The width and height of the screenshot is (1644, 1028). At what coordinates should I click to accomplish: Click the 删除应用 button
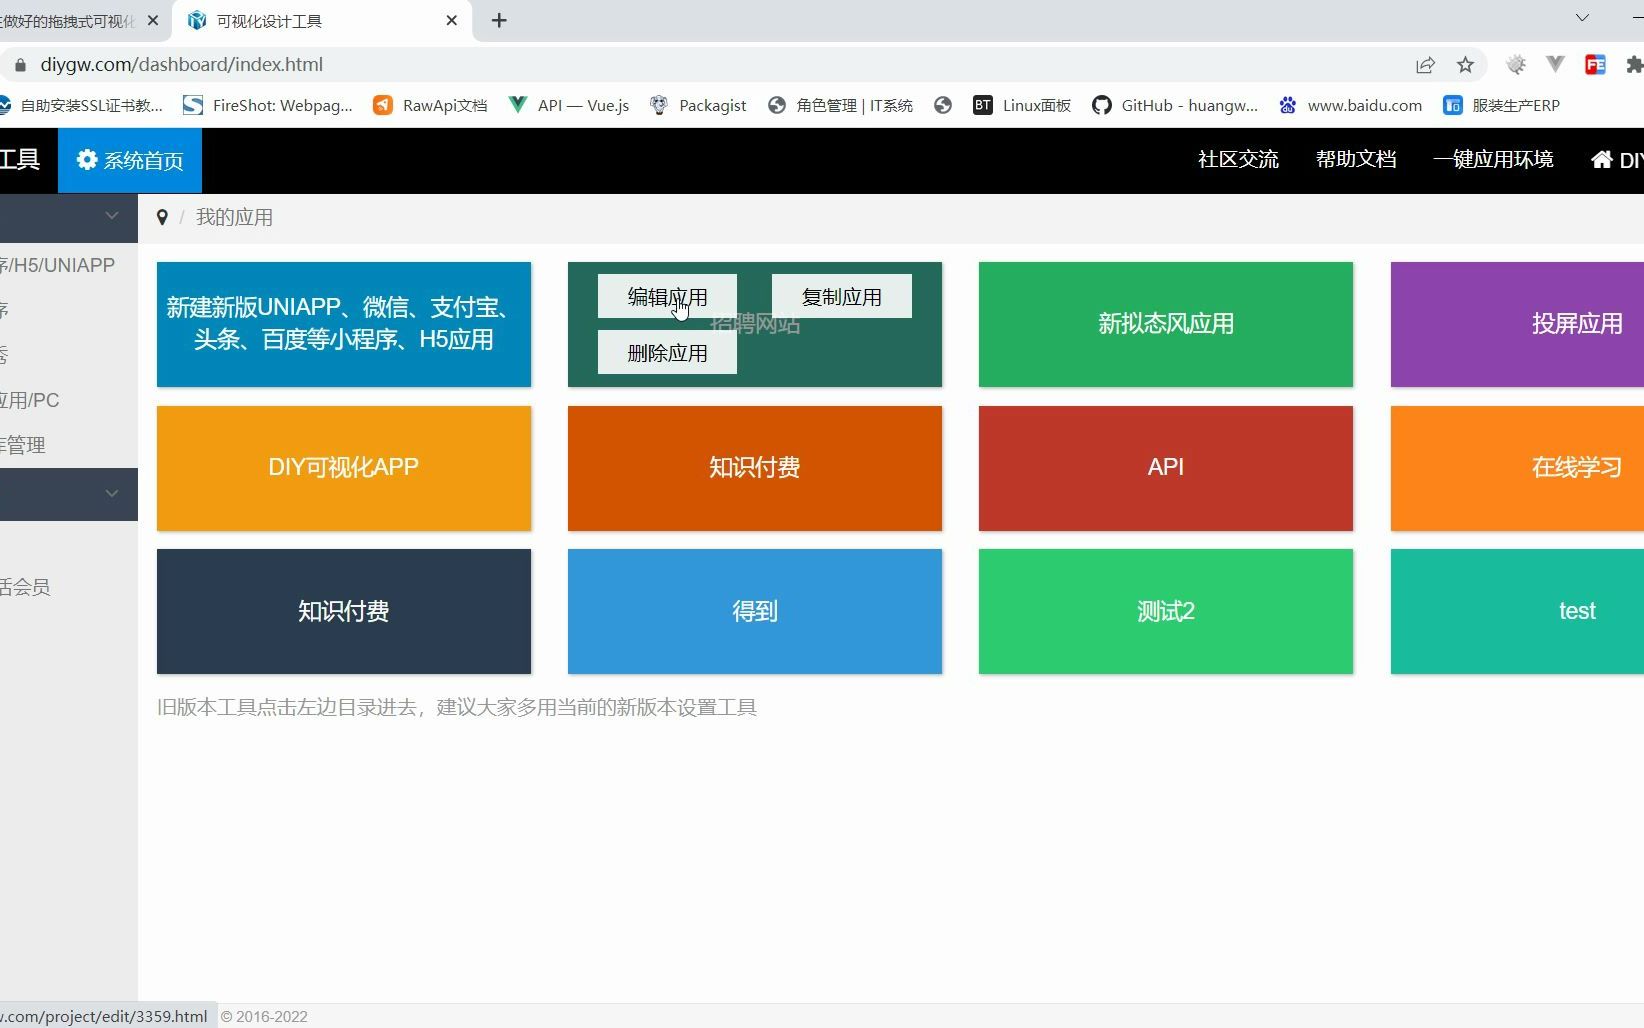[667, 353]
